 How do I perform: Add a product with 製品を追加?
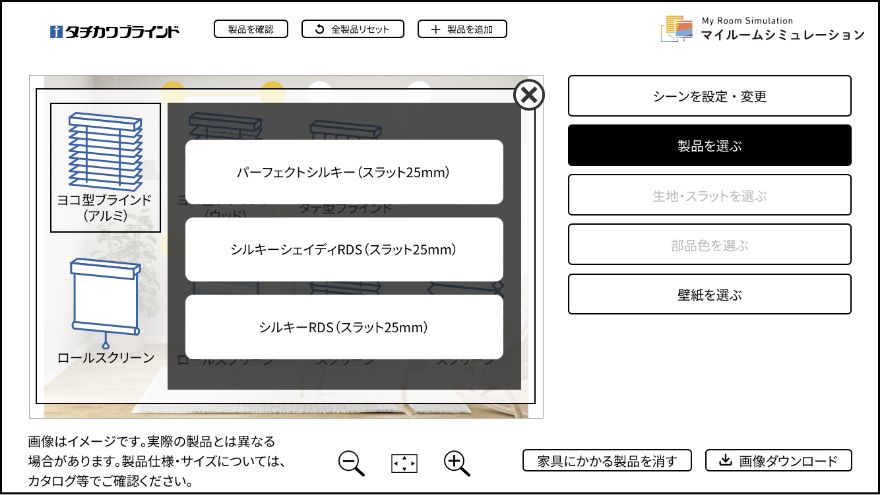tap(462, 29)
